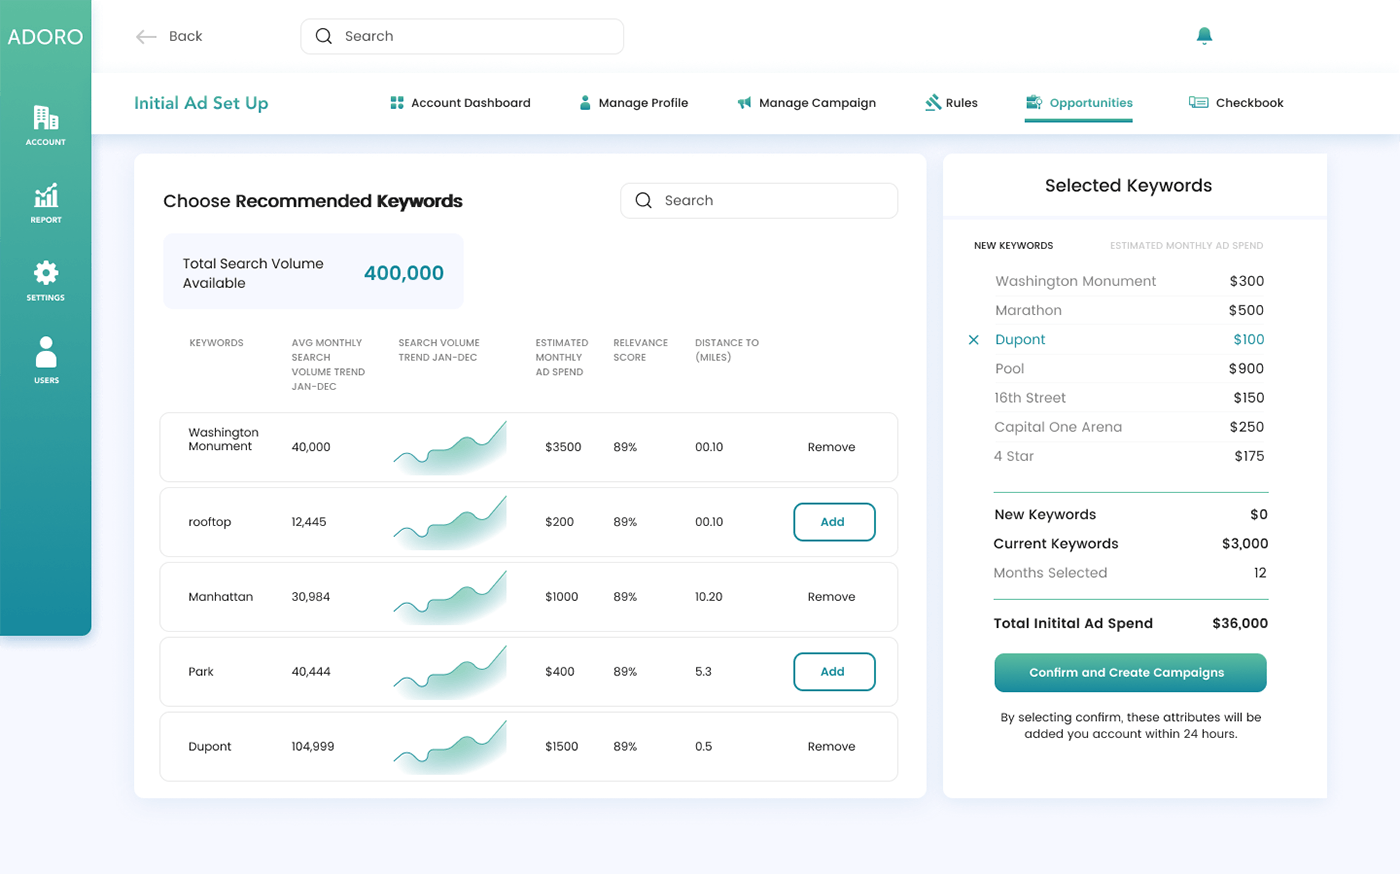Image resolution: width=1400 pixels, height=874 pixels.
Task: Click Confirm and Create Campaigns
Action: [x=1130, y=673]
